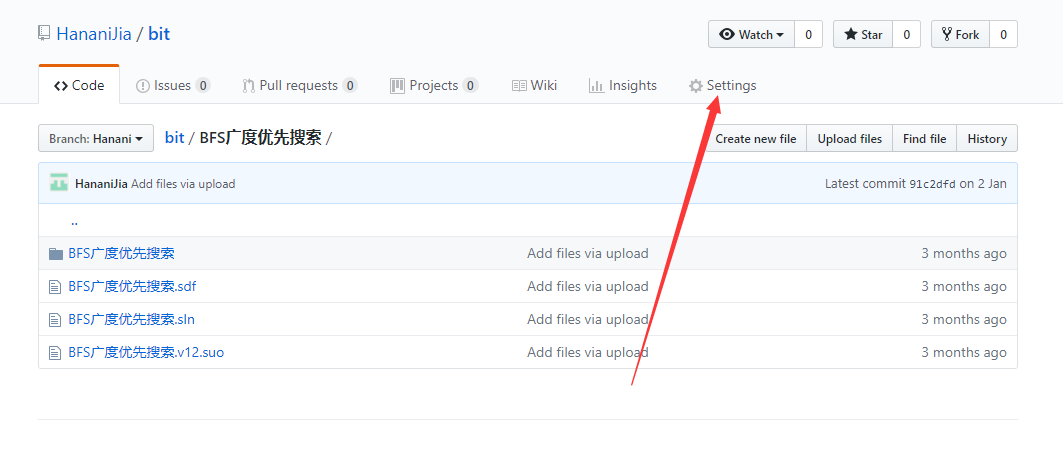Image resolution: width=1063 pixels, height=455 pixels.
Task: Open the Wiki tab
Action: tap(534, 85)
